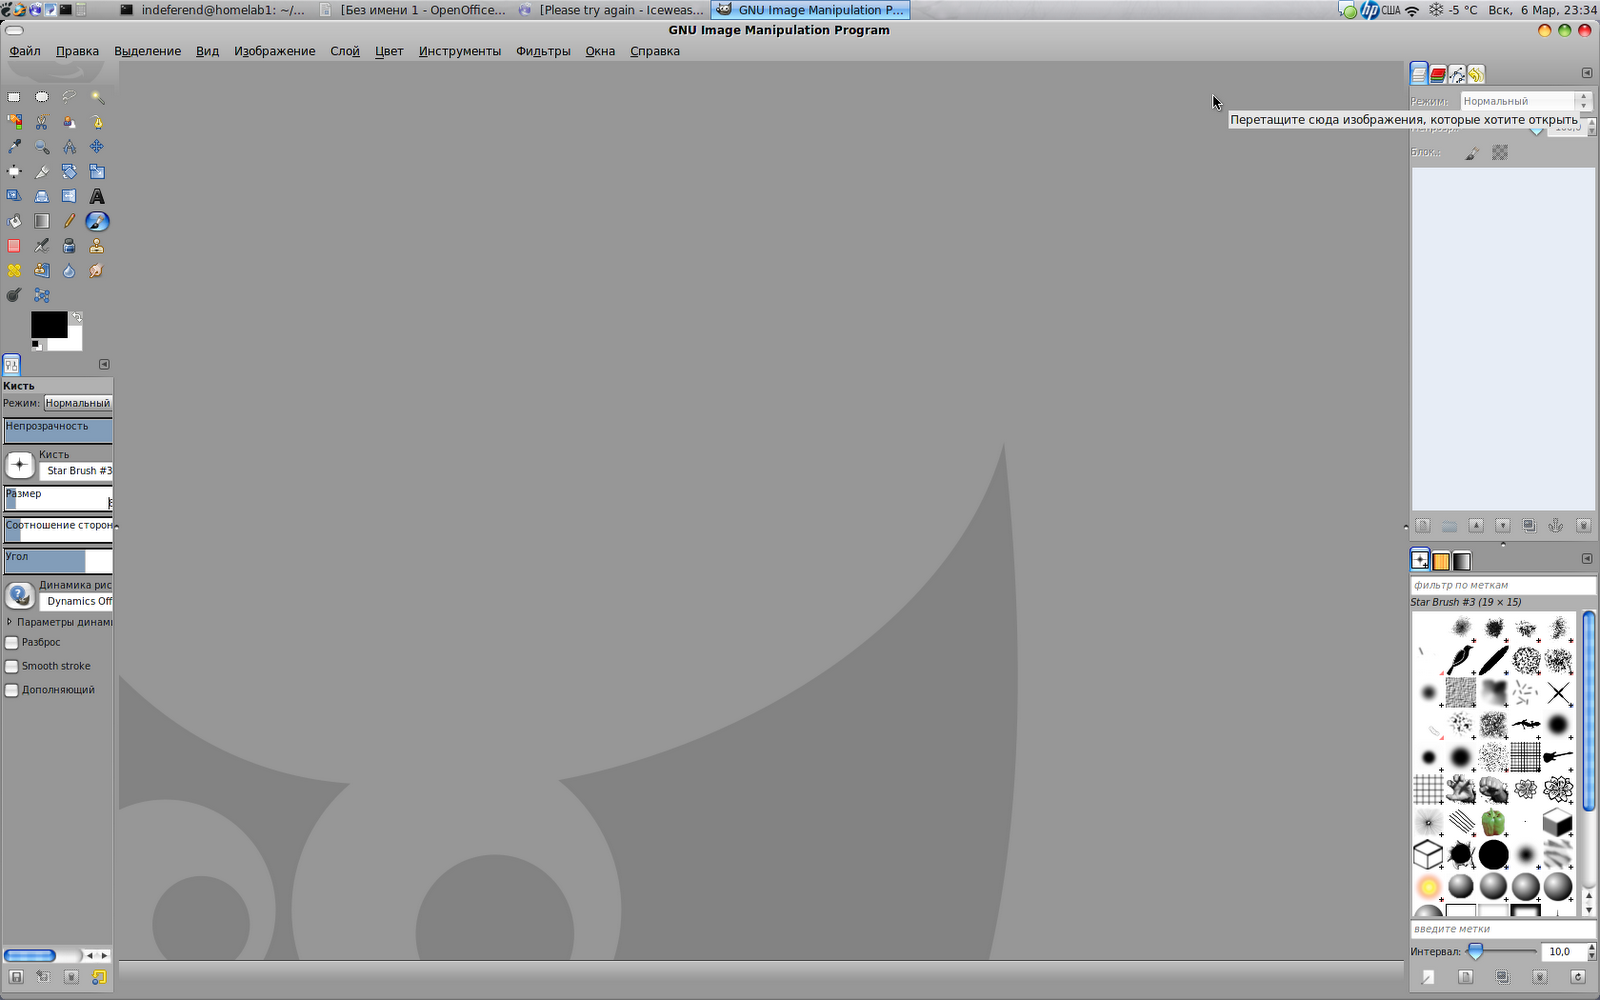This screenshot has height=1000, width=1600.
Task: Select the Fuzzy Select magic wand tool
Action: [x=97, y=97]
